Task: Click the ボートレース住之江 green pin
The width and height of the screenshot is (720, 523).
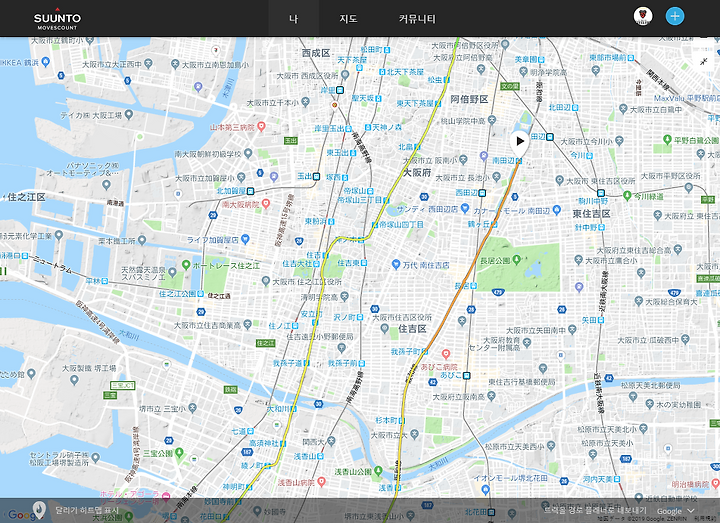Action: coord(186,265)
